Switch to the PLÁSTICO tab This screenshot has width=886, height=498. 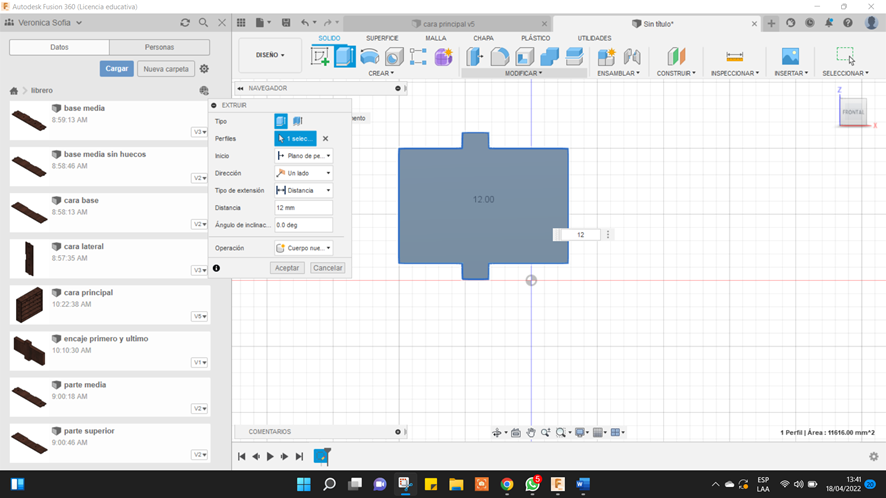point(536,38)
